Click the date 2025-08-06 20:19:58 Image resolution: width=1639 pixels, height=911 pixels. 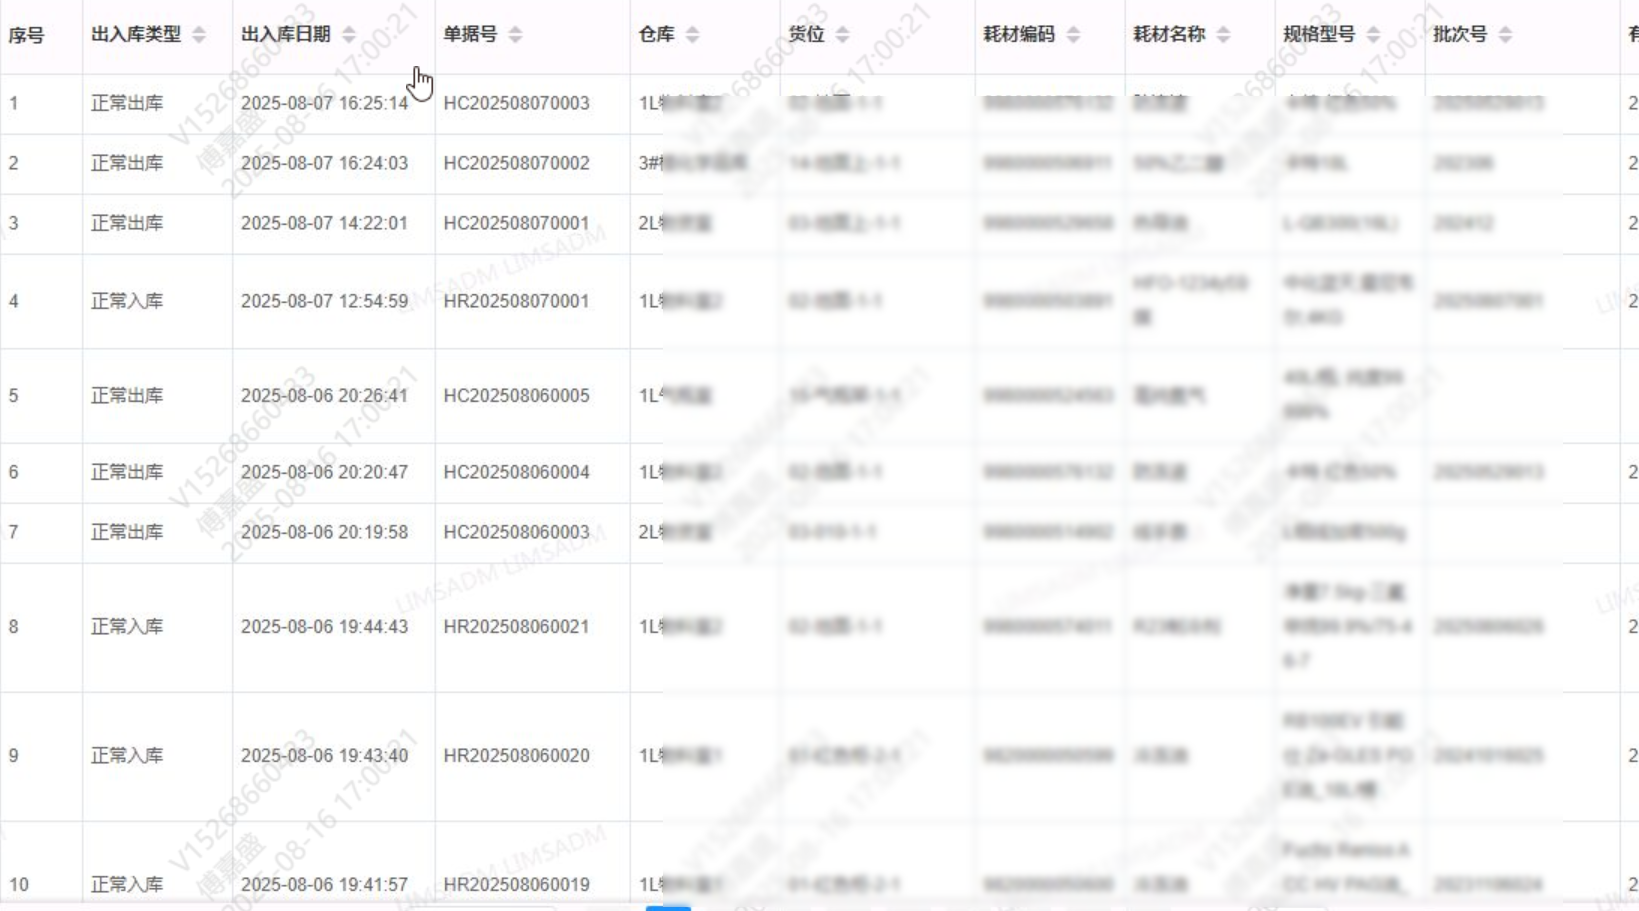point(324,532)
